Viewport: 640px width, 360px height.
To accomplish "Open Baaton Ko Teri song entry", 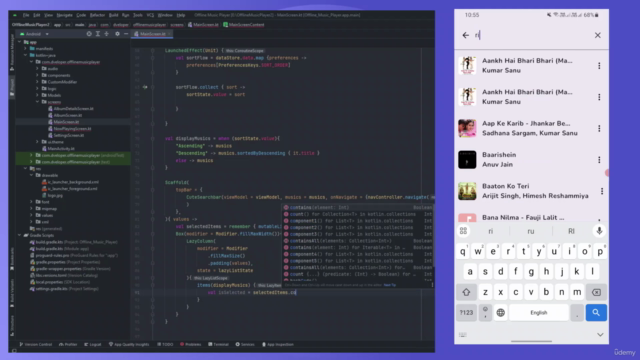I will 531,191.
